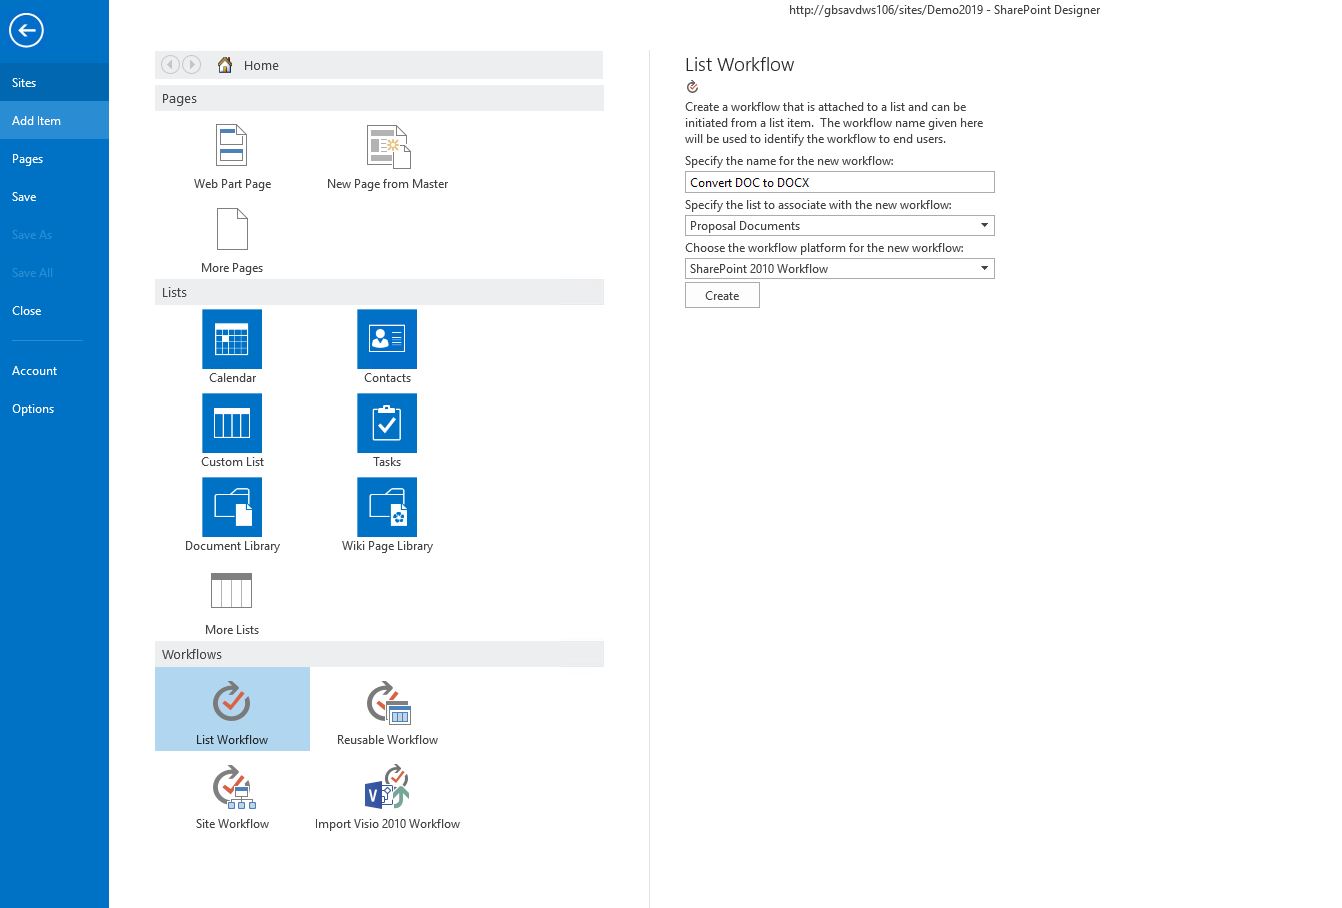Viewport: 1342px width, 908px height.
Task: Click the Create button
Action: coord(722,296)
